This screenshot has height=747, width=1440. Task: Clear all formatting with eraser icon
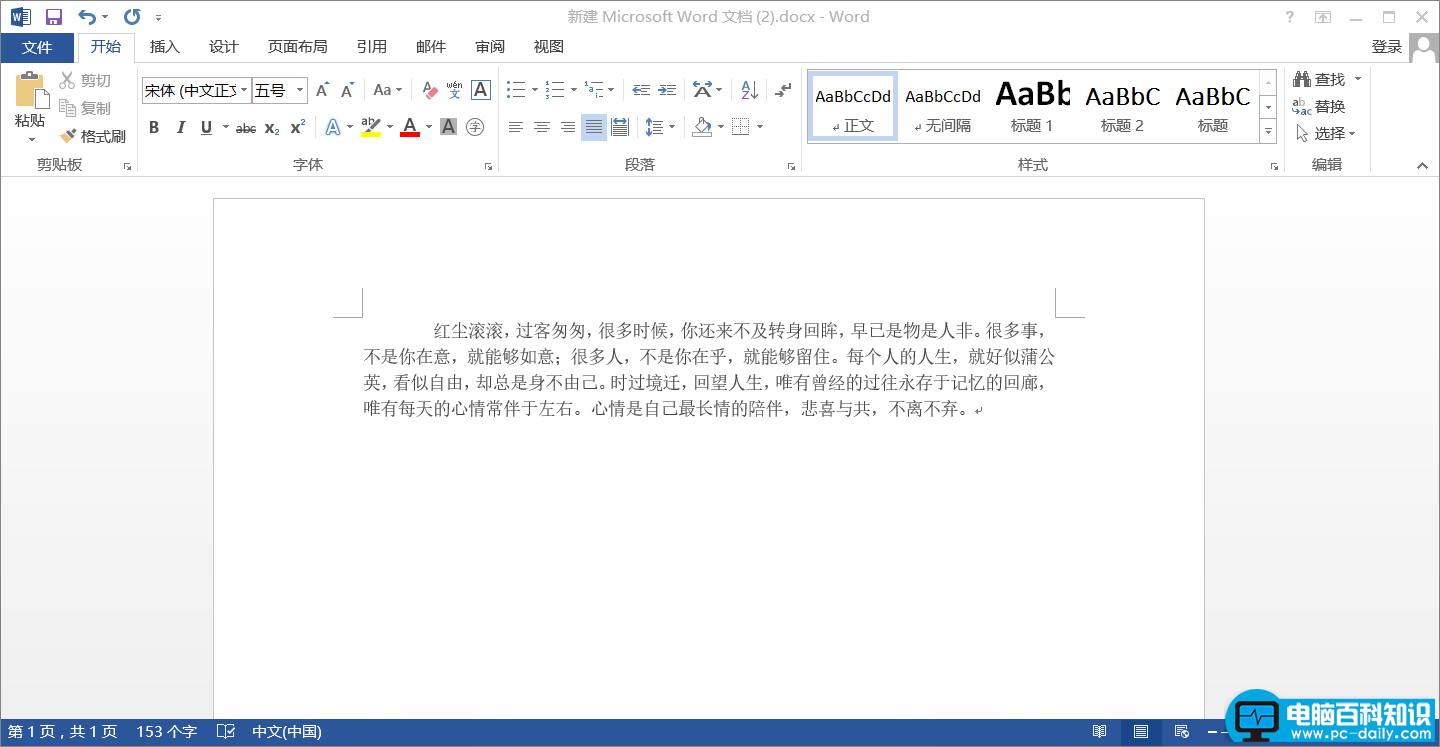coord(430,90)
